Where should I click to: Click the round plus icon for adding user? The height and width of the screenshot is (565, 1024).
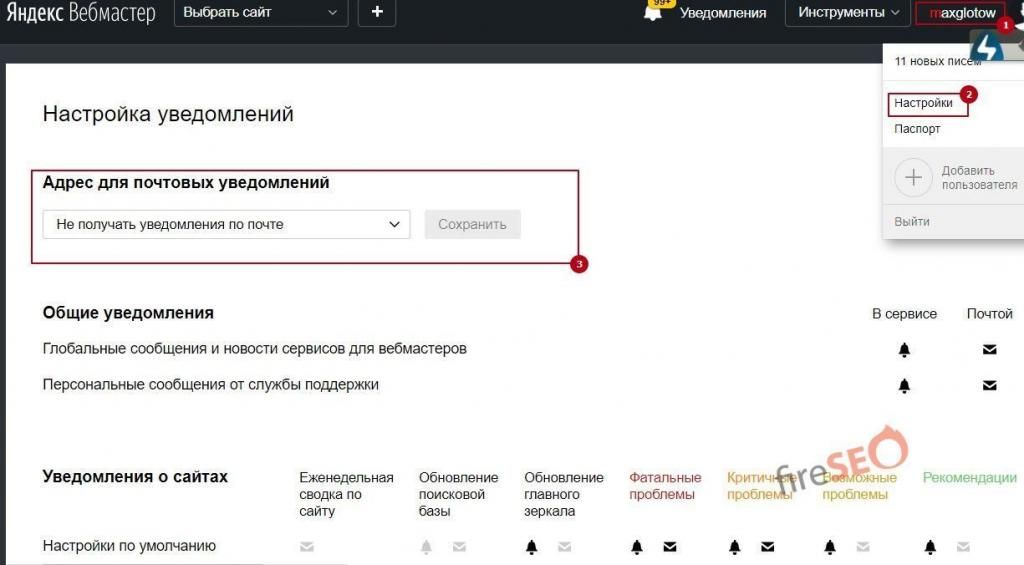point(912,178)
